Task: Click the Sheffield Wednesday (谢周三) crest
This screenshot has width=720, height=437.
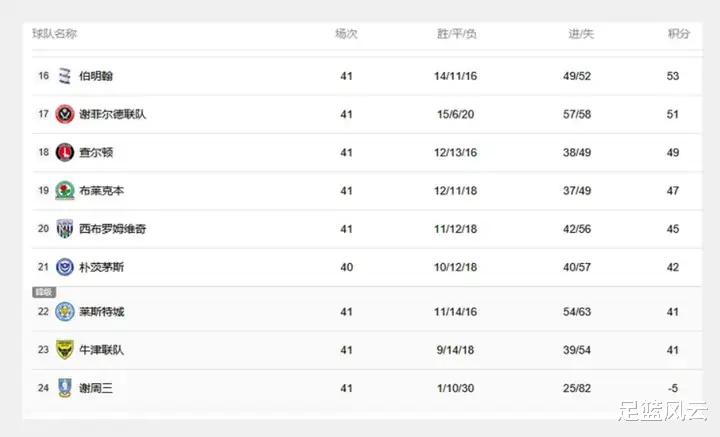Action: coord(65,388)
